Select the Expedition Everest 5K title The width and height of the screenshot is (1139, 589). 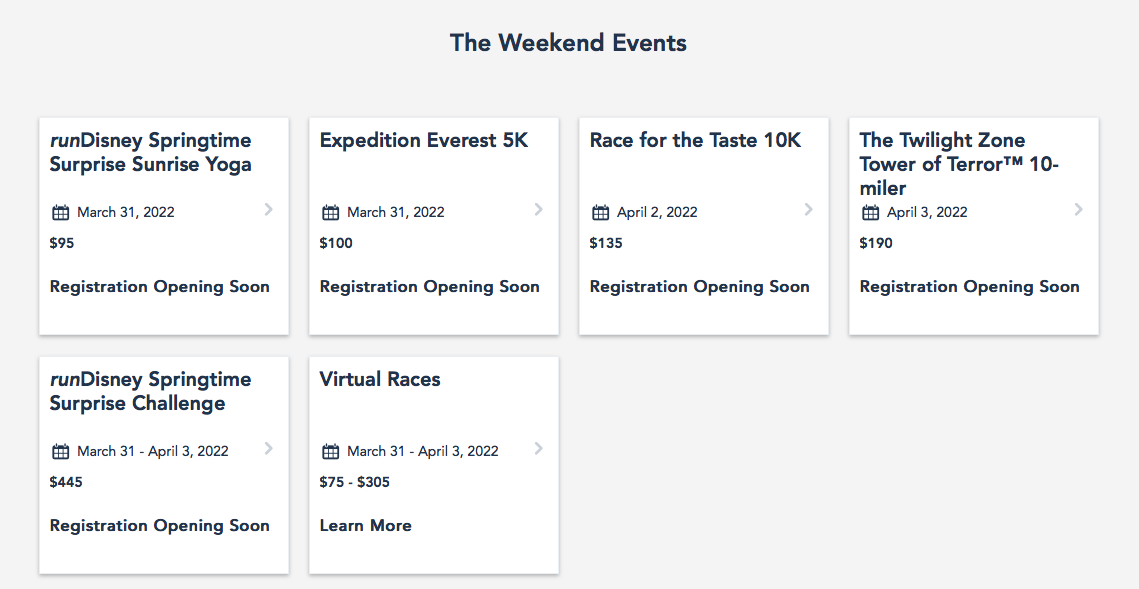click(423, 140)
